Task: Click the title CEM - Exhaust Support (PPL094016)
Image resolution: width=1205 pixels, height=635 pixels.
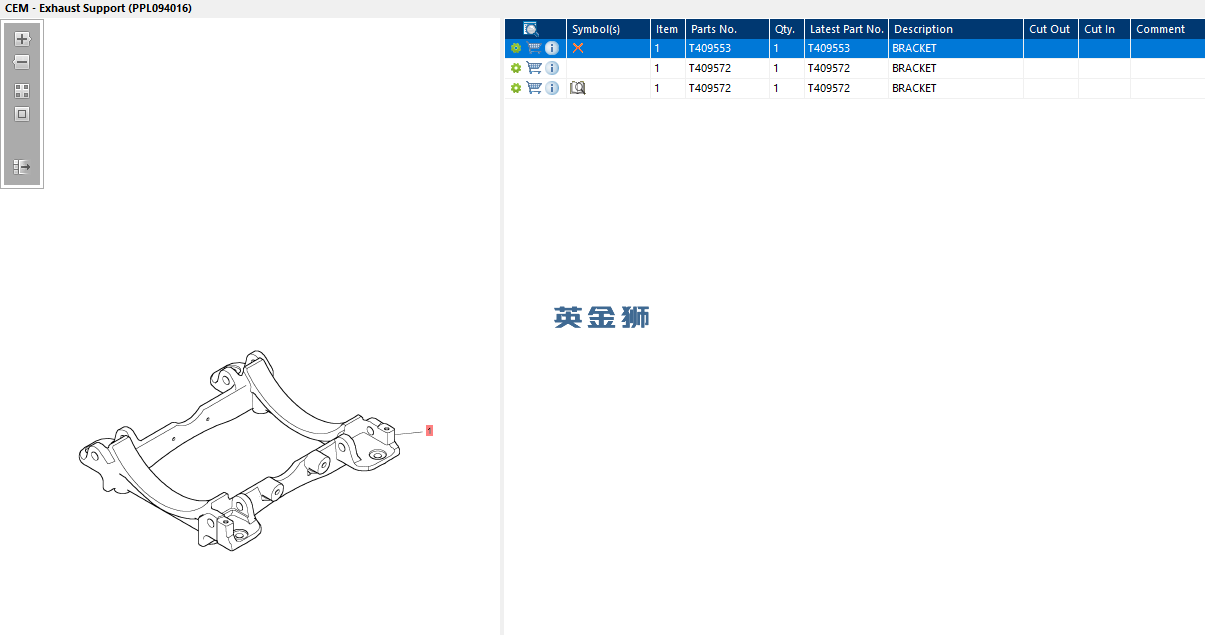Action: [x=98, y=8]
